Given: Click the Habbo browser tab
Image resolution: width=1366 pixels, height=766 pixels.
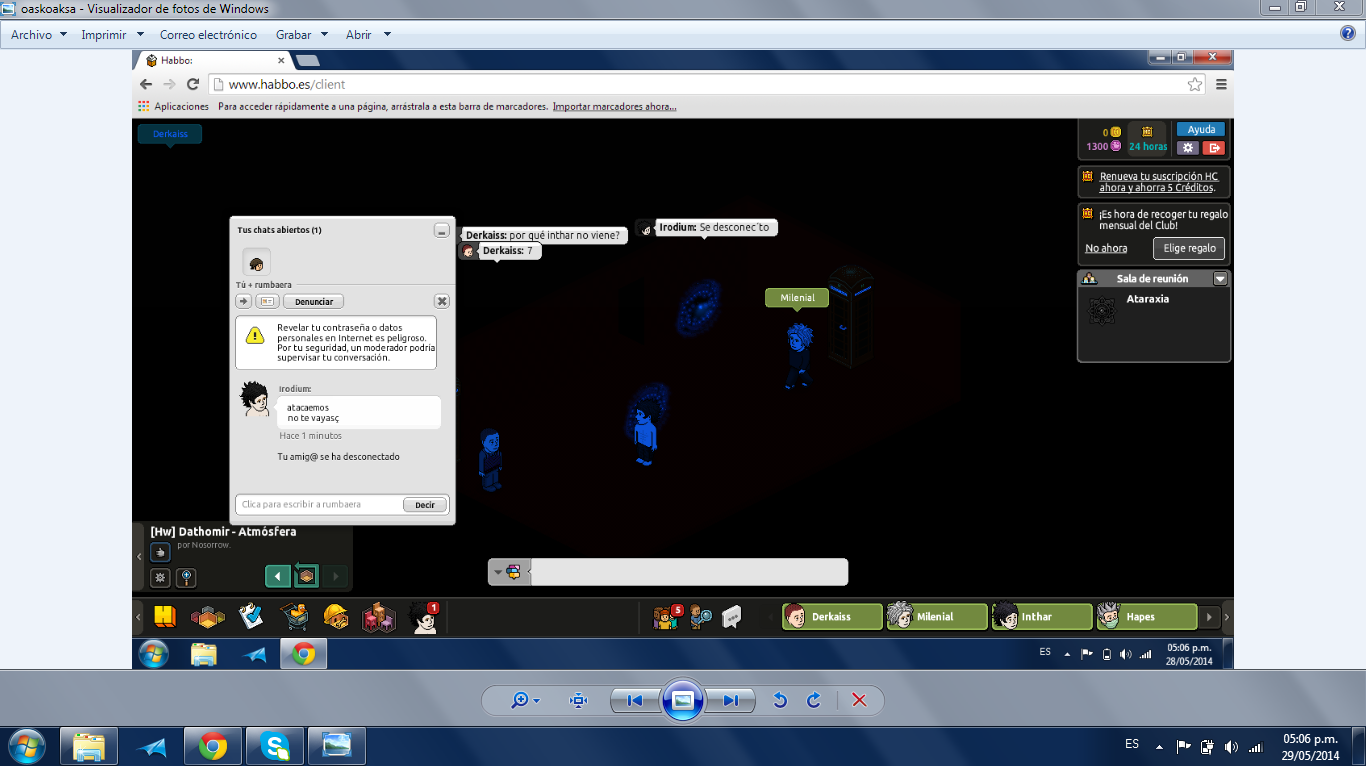Looking at the screenshot, I should tap(212, 60).
